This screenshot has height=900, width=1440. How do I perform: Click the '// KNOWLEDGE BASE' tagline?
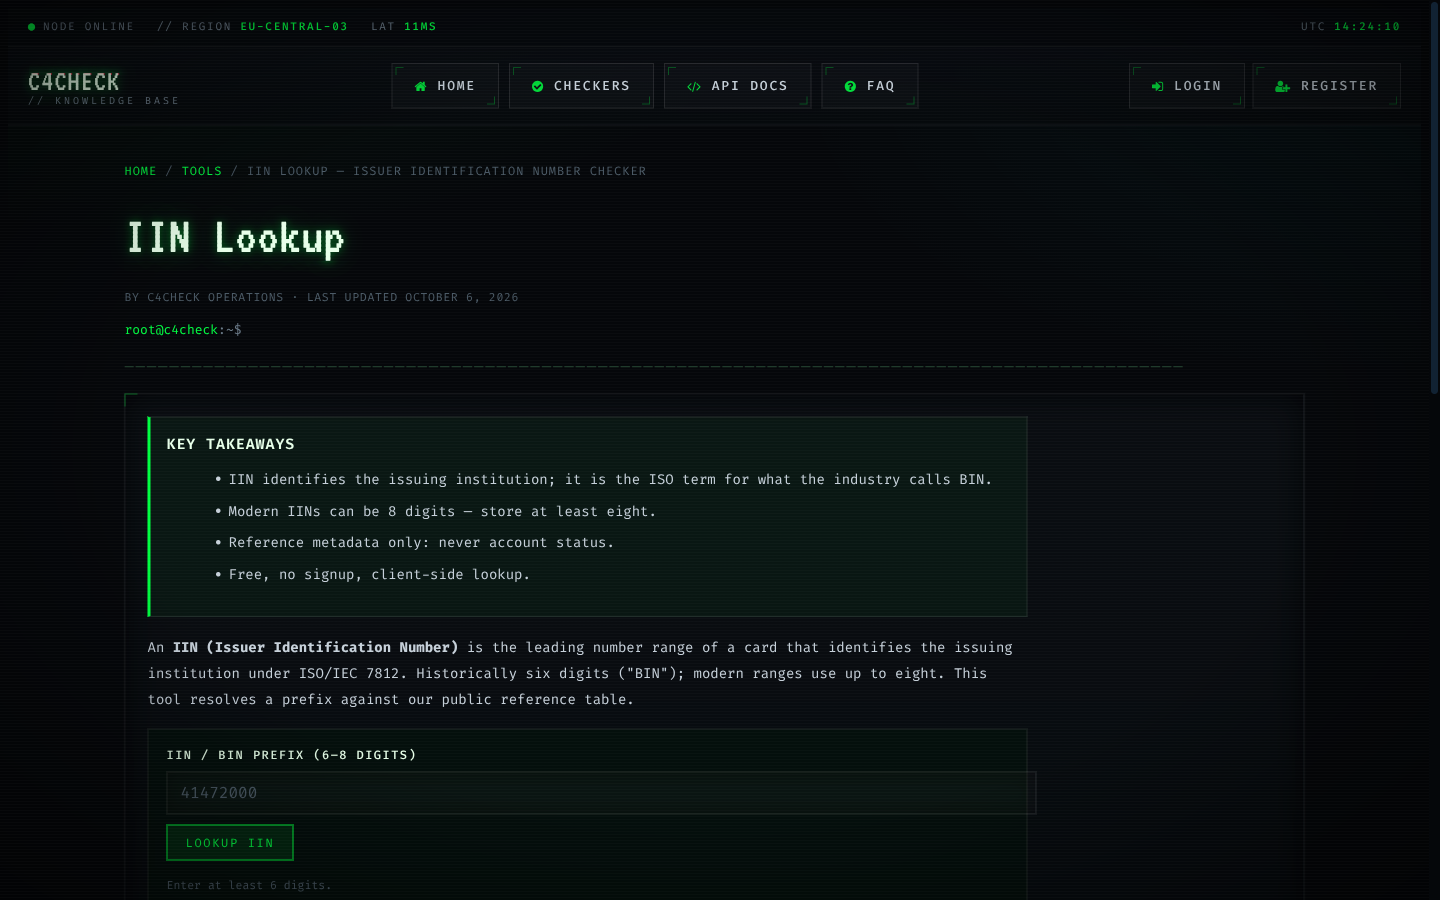104,101
